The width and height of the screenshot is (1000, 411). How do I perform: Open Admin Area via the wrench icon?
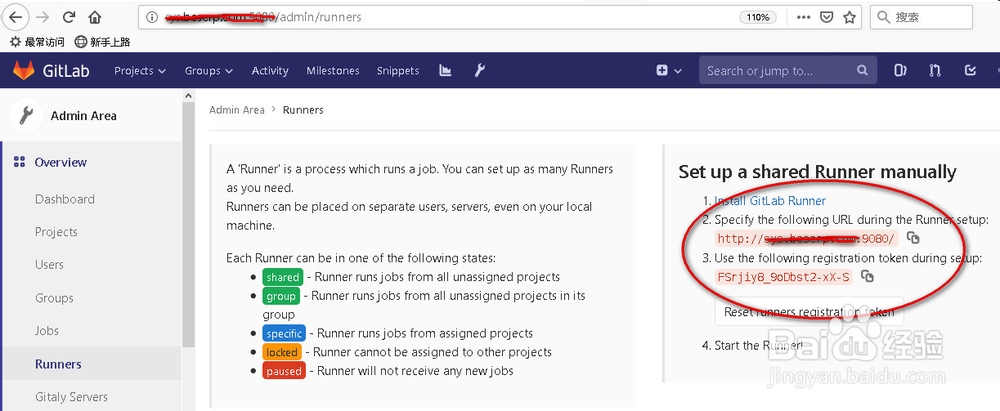point(480,70)
